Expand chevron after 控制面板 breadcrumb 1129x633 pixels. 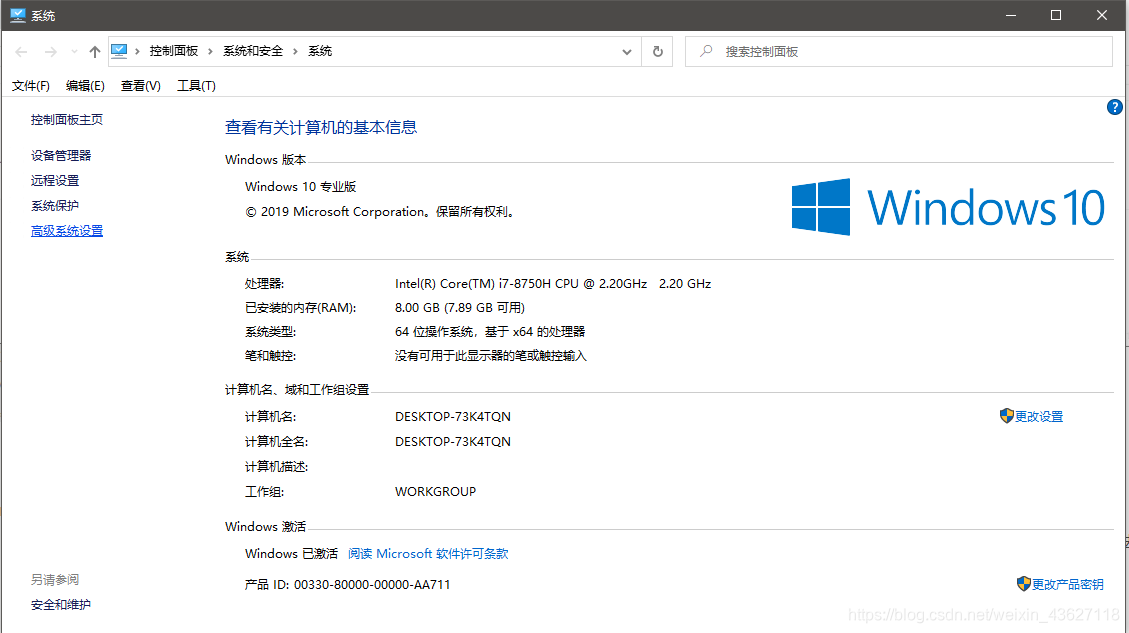click(210, 52)
